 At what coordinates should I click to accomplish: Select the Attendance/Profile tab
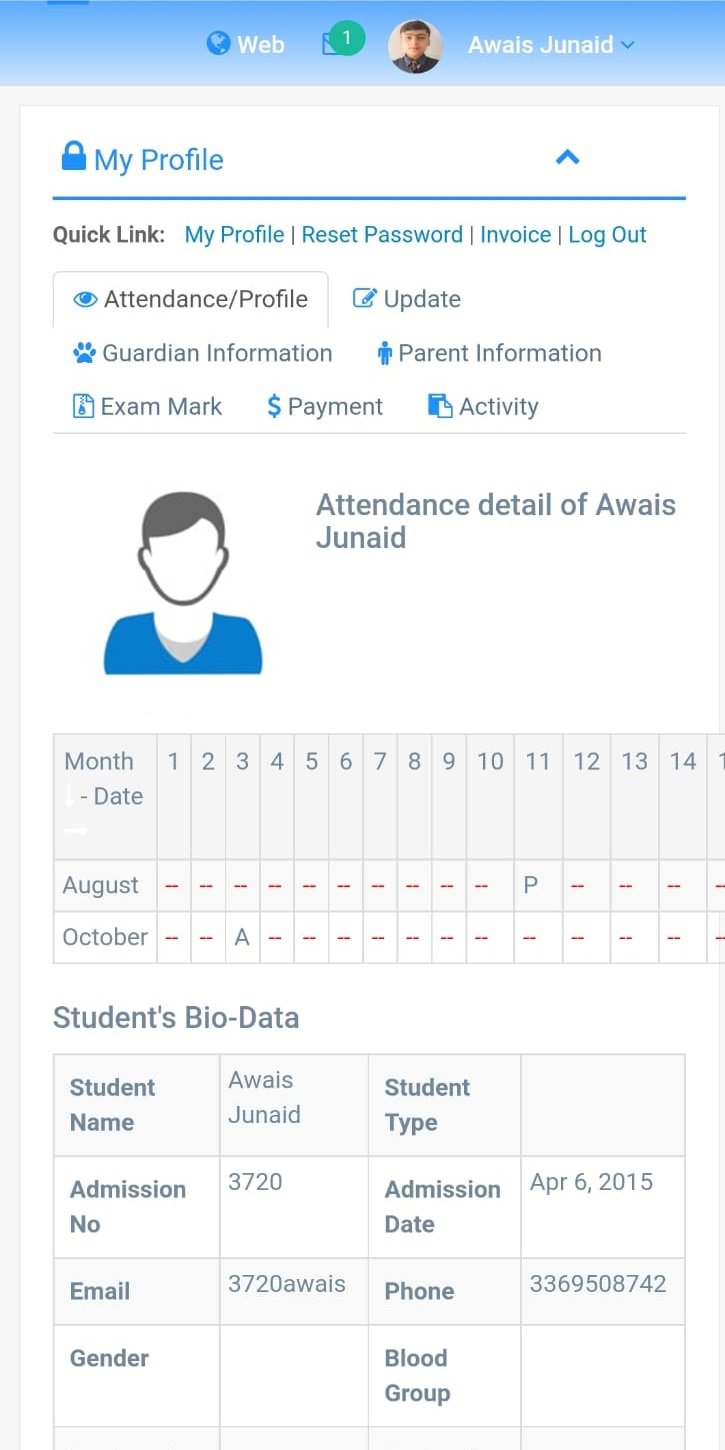(x=191, y=299)
